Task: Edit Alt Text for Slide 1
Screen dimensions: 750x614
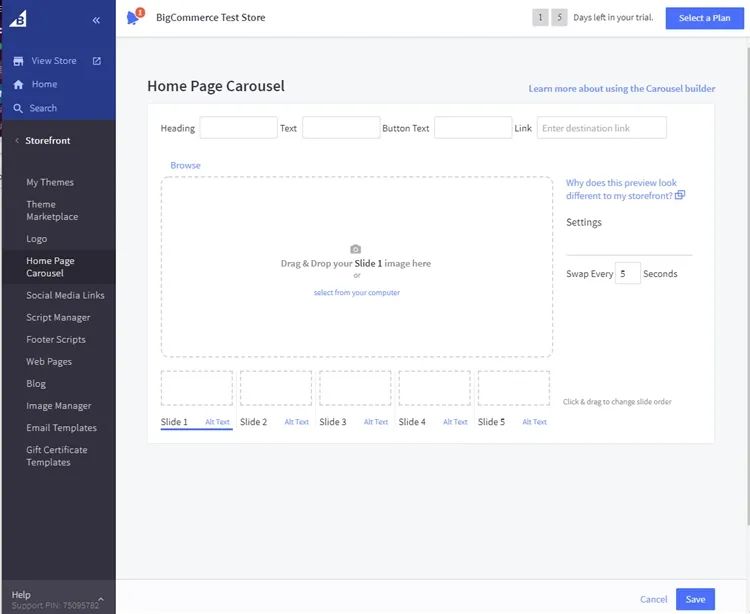Action: 217,422
